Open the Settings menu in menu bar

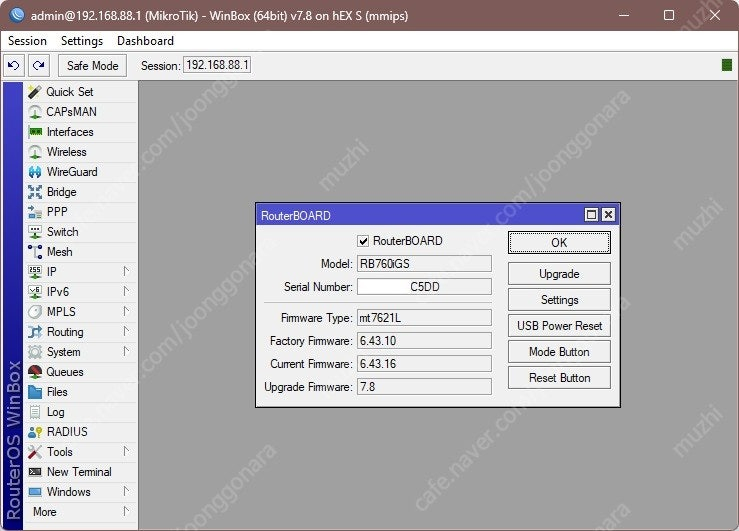pyautogui.click(x=82, y=41)
